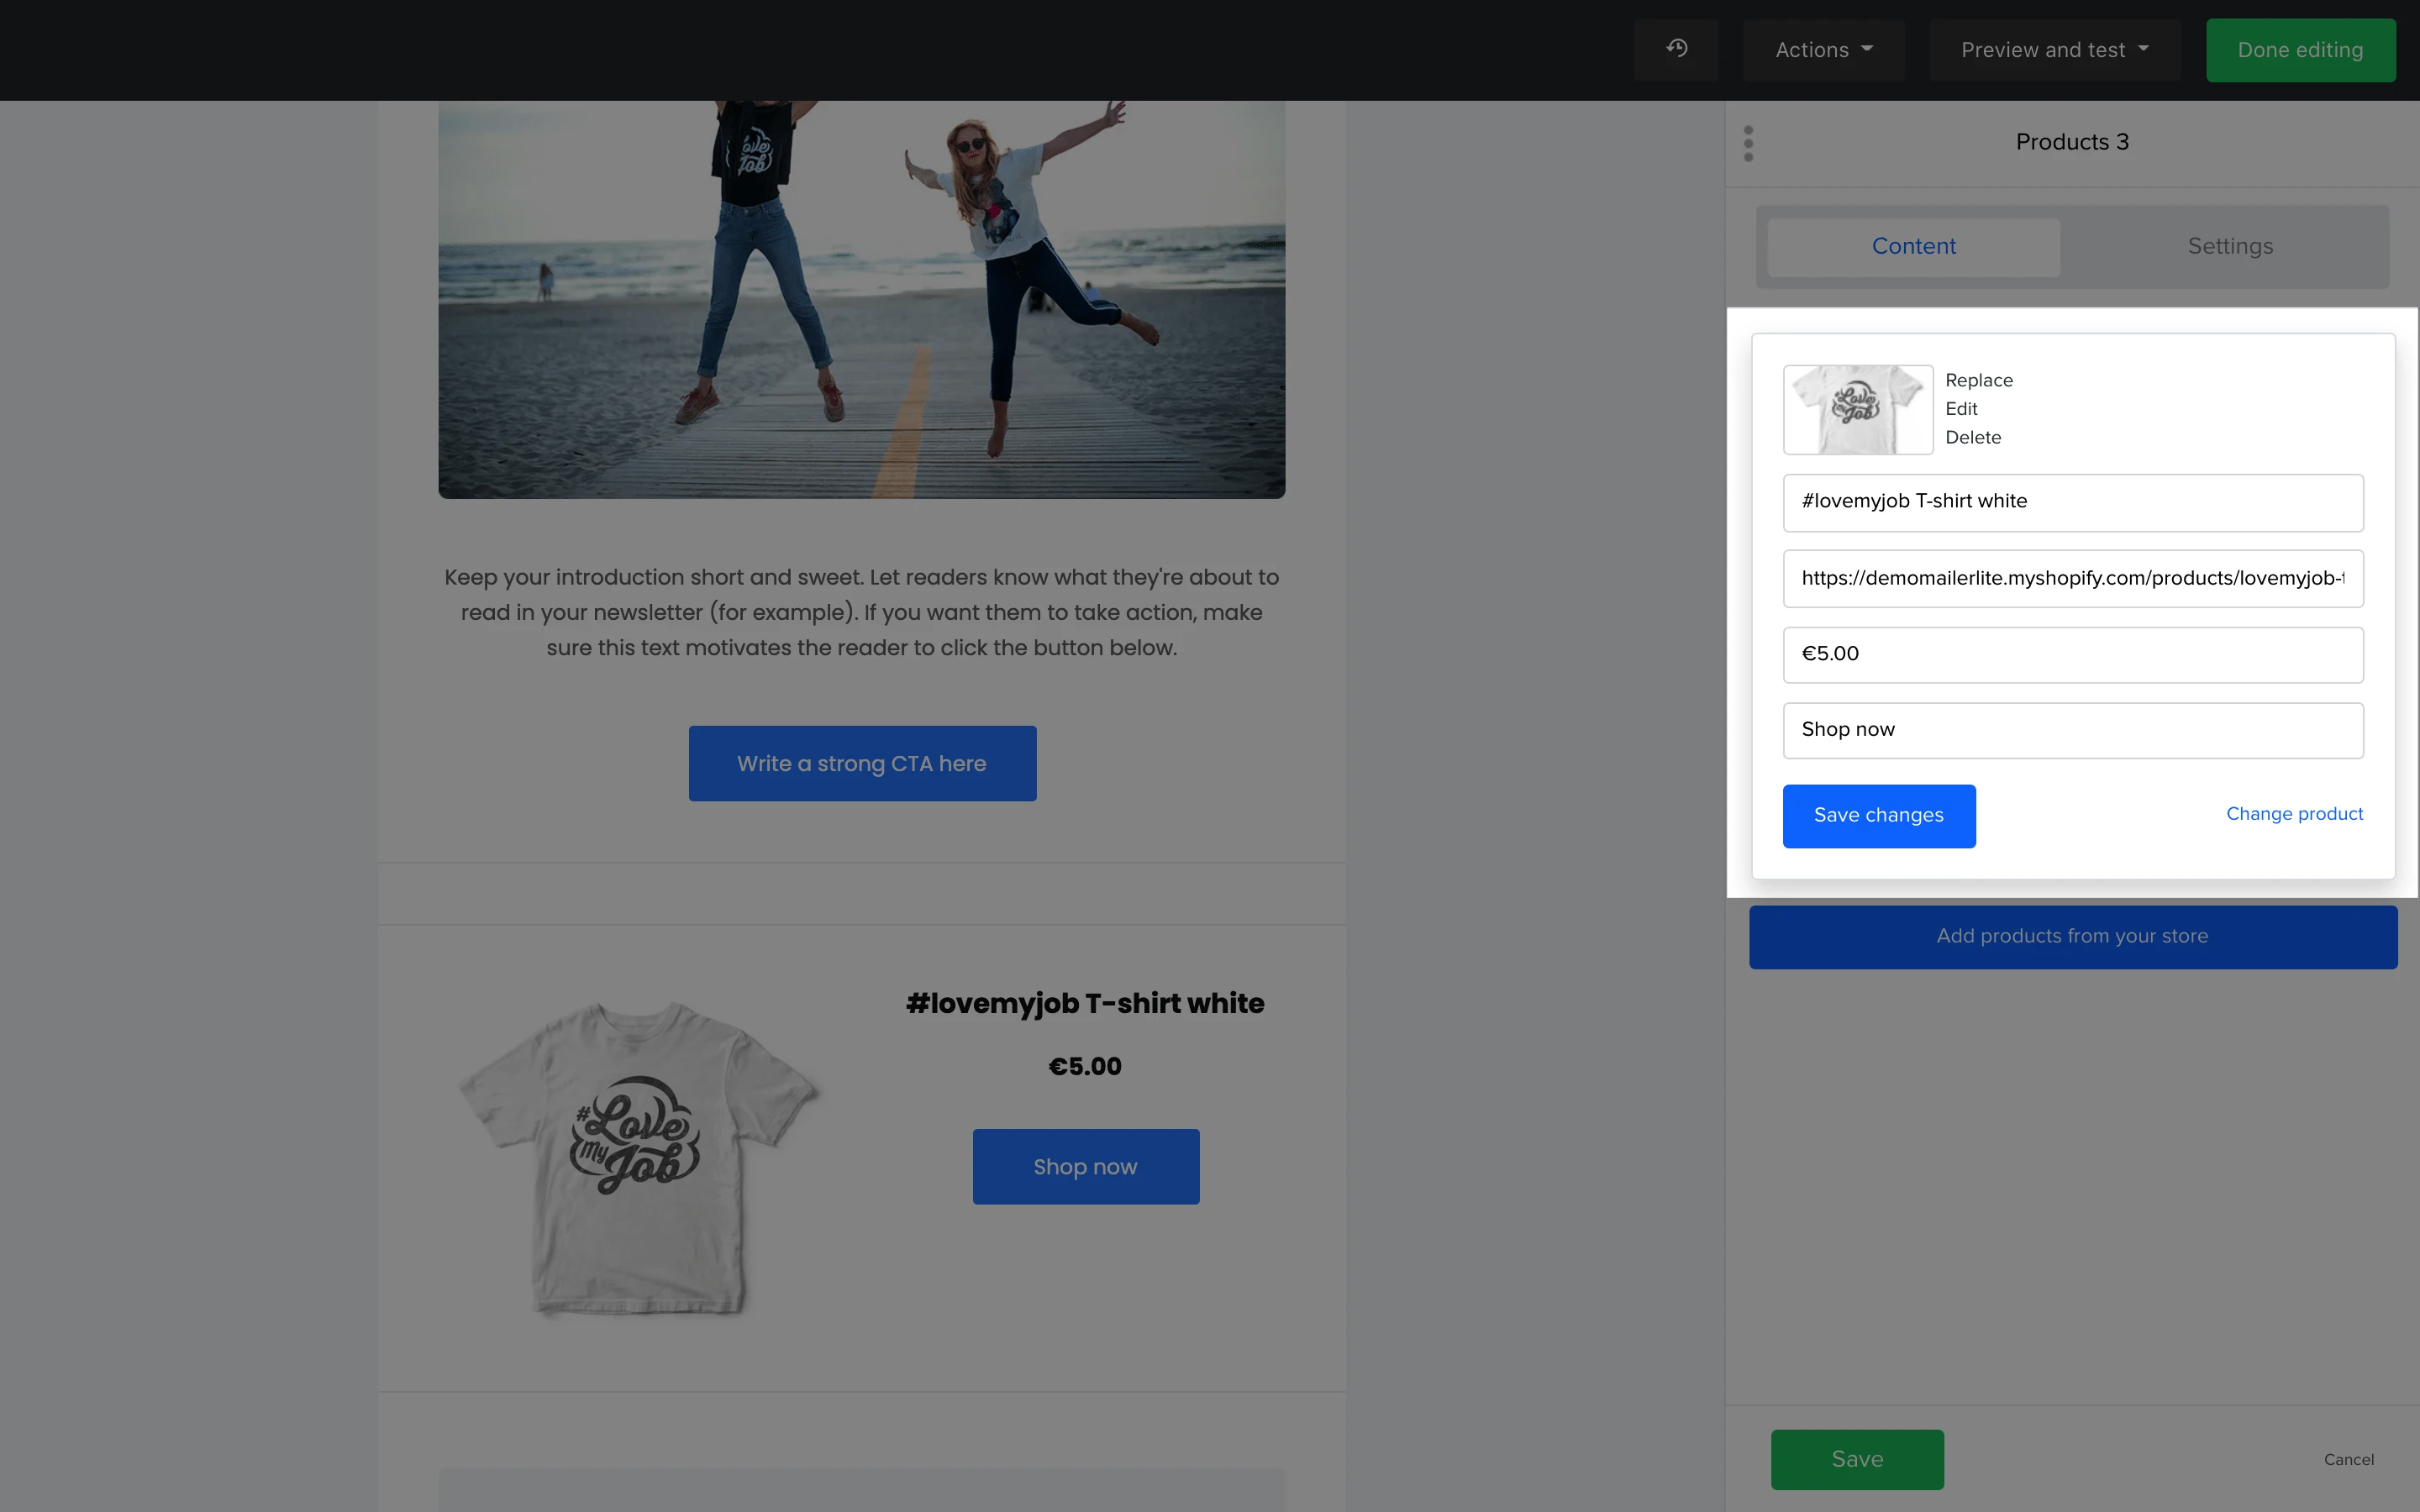Image resolution: width=2420 pixels, height=1512 pixels.
Task: Click Delete next to product image
Action: click(x=1972, y=437)
